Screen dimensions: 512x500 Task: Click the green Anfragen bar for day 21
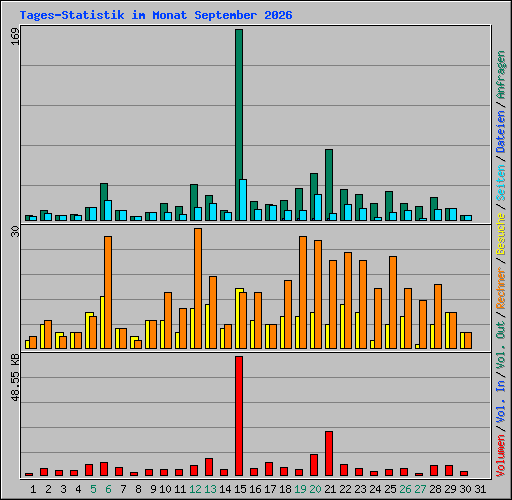[329, 185]
